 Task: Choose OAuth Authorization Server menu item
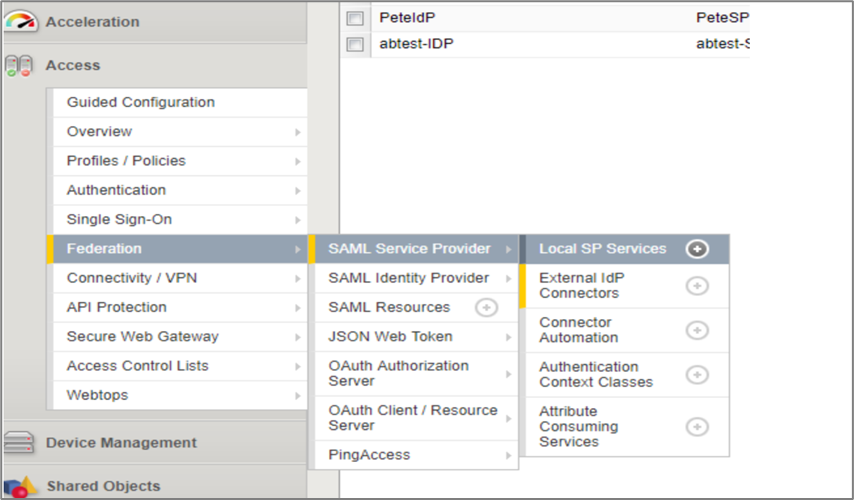click(x=398, y=373)
